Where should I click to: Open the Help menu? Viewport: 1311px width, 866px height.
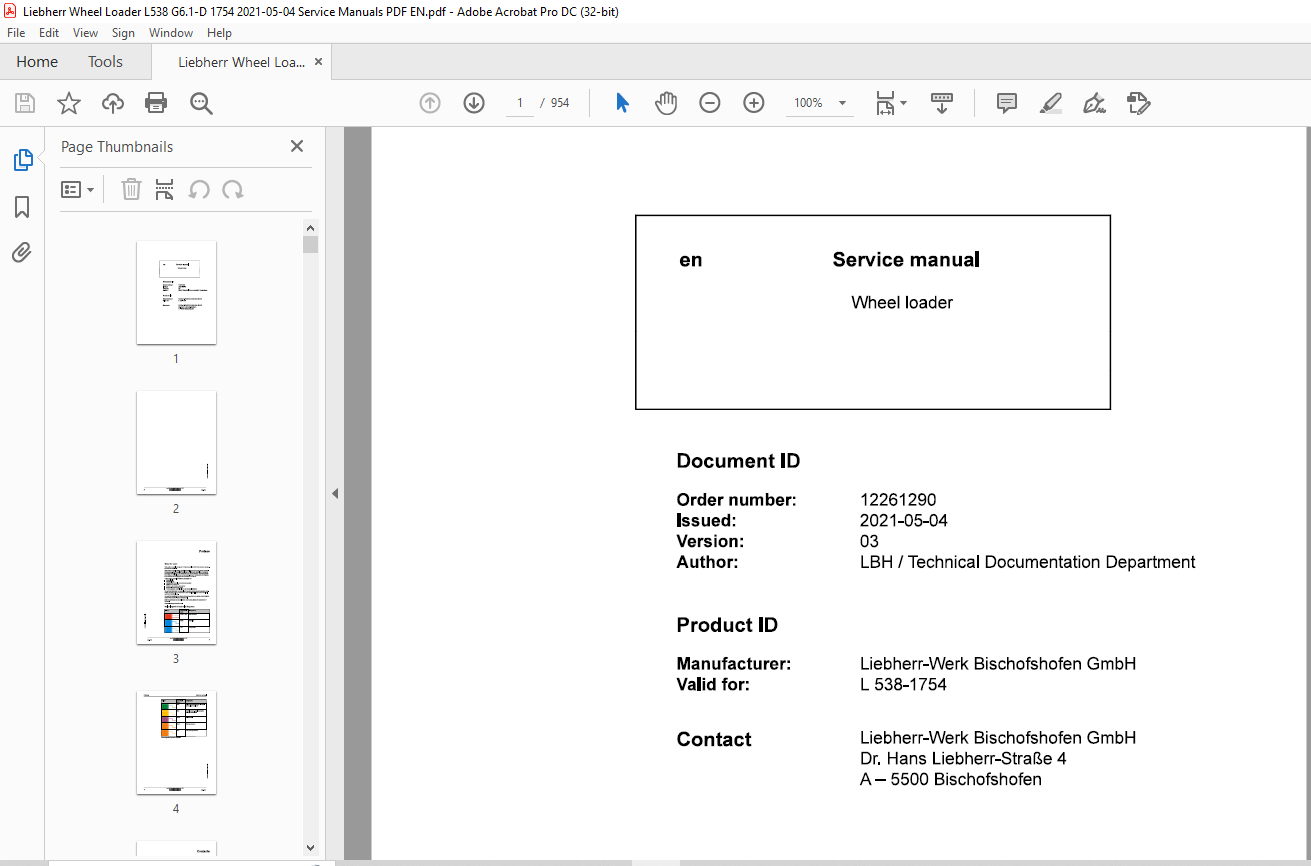coord(219,33)
